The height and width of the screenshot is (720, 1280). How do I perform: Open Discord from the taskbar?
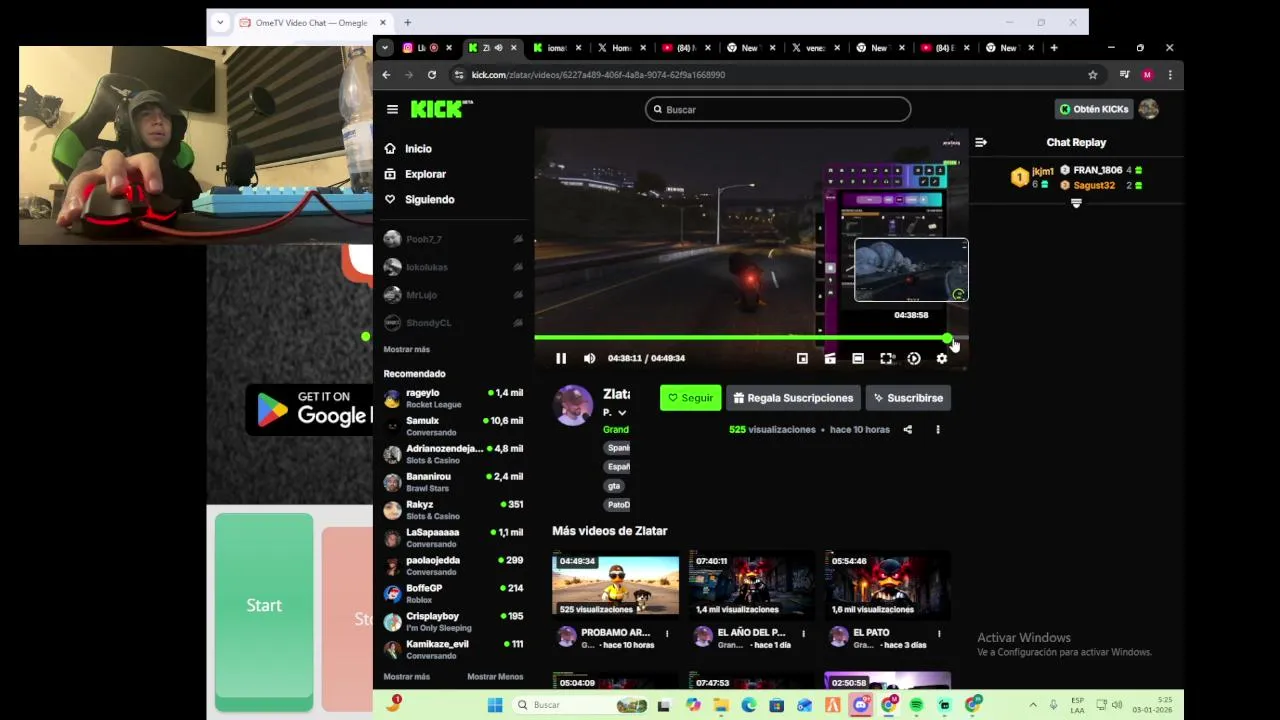pos(860,705)
